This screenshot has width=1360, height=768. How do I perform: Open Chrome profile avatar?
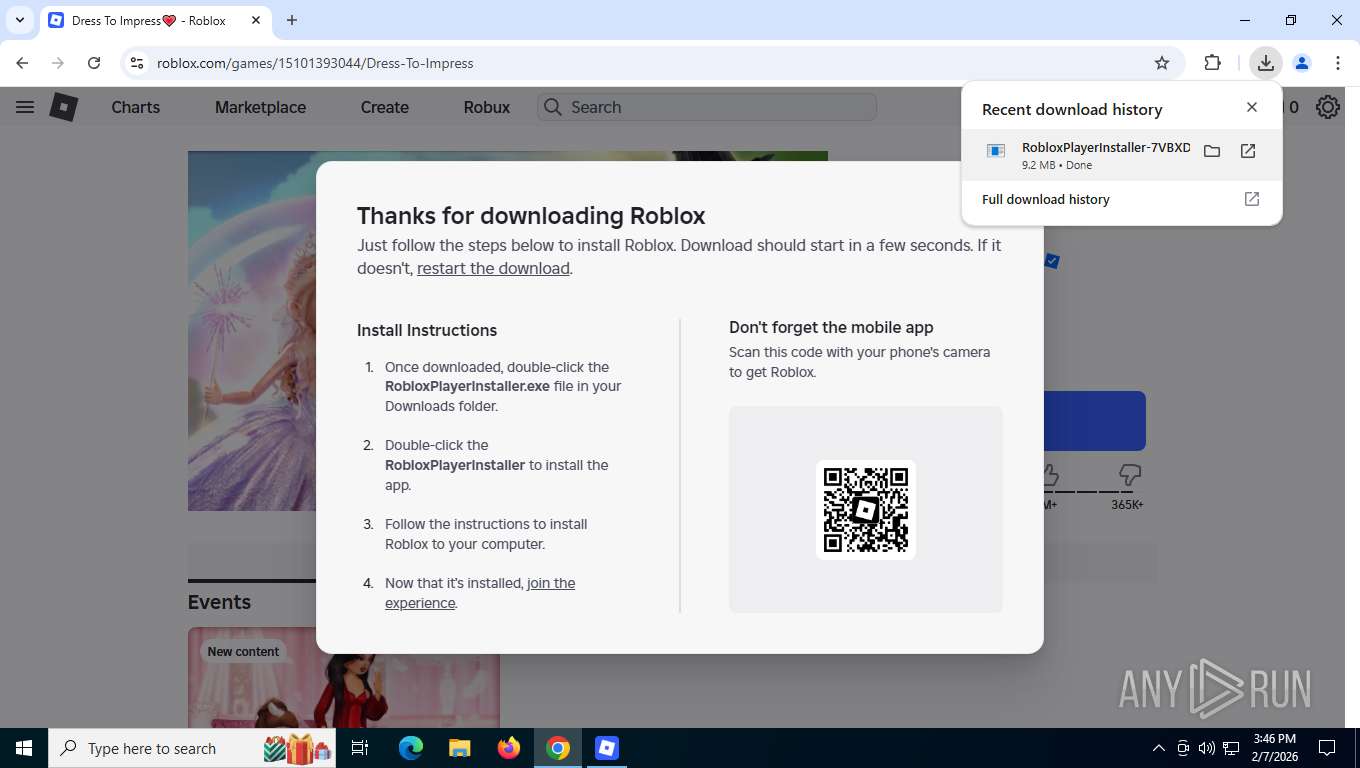pyautogui.click(x=1302, y=63)
